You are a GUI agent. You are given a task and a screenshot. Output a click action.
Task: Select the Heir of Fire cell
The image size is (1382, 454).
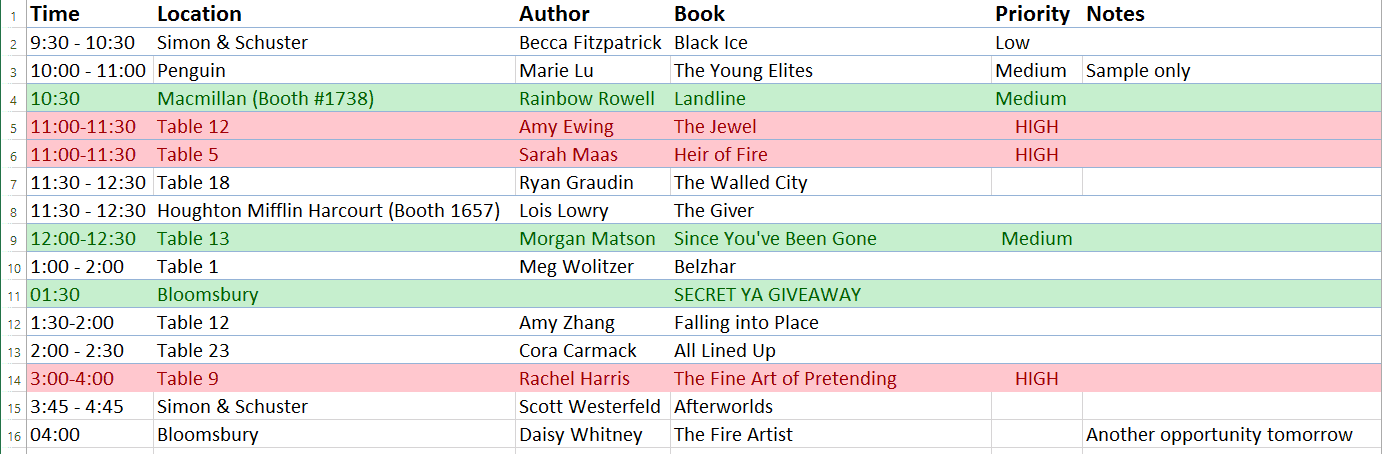[x=720, y=155]
